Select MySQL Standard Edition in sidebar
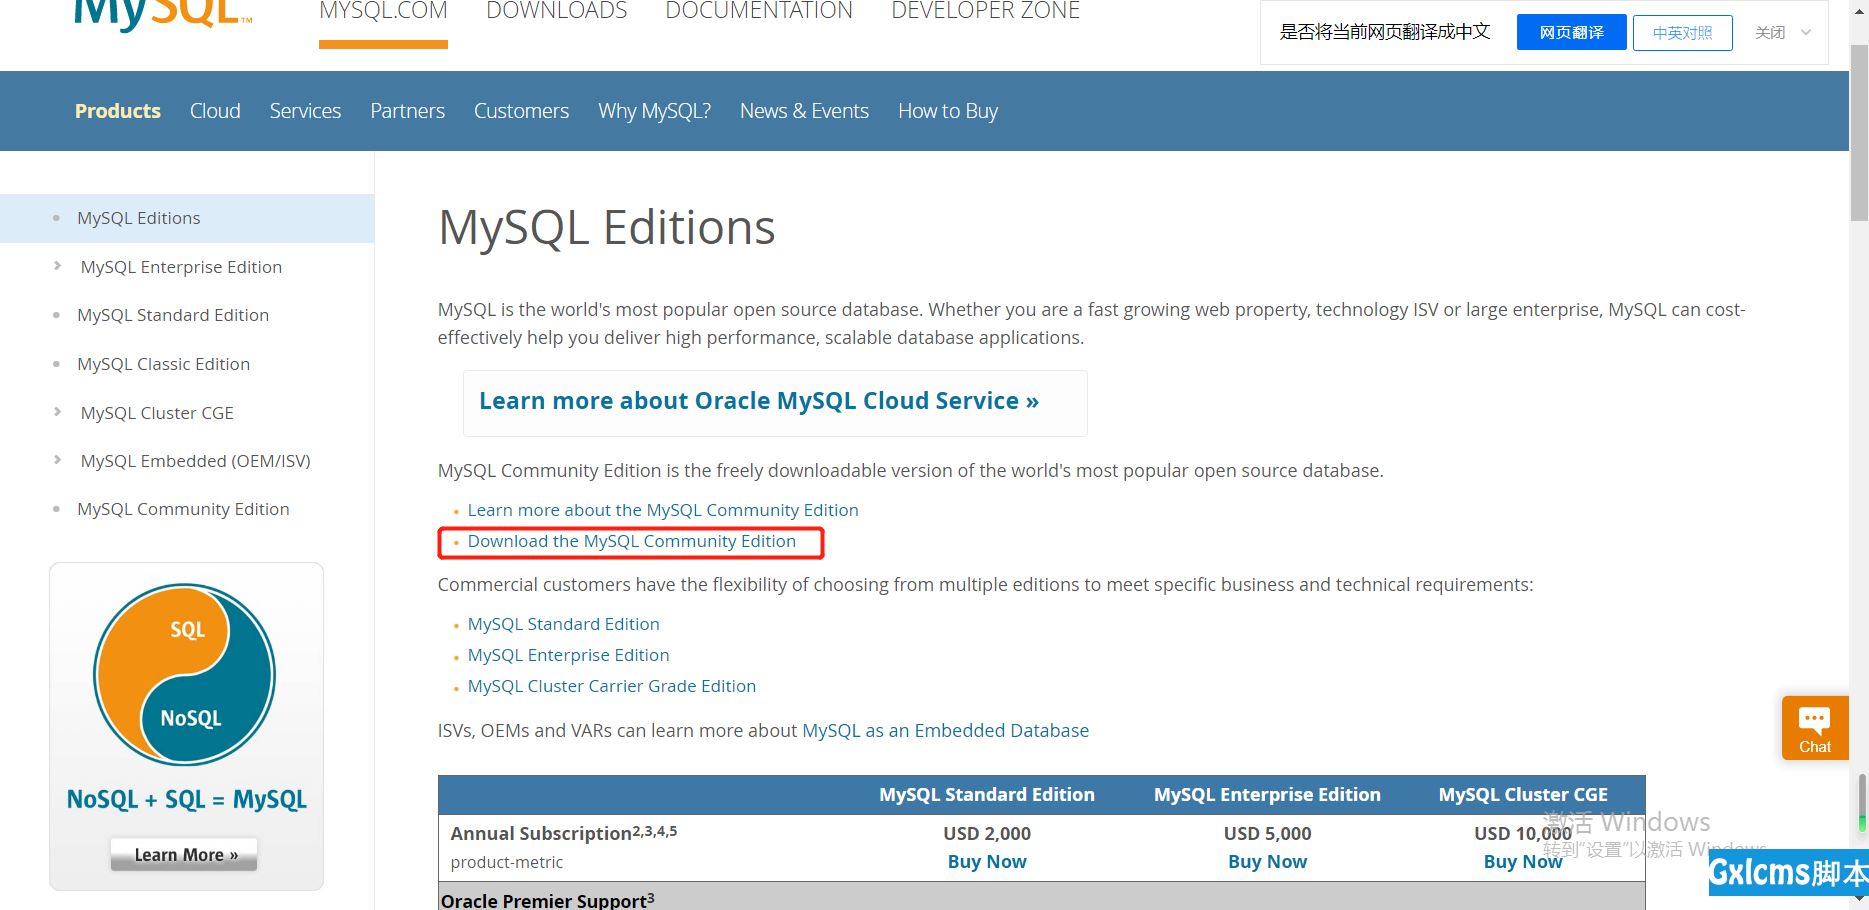 tap(173, 315)
